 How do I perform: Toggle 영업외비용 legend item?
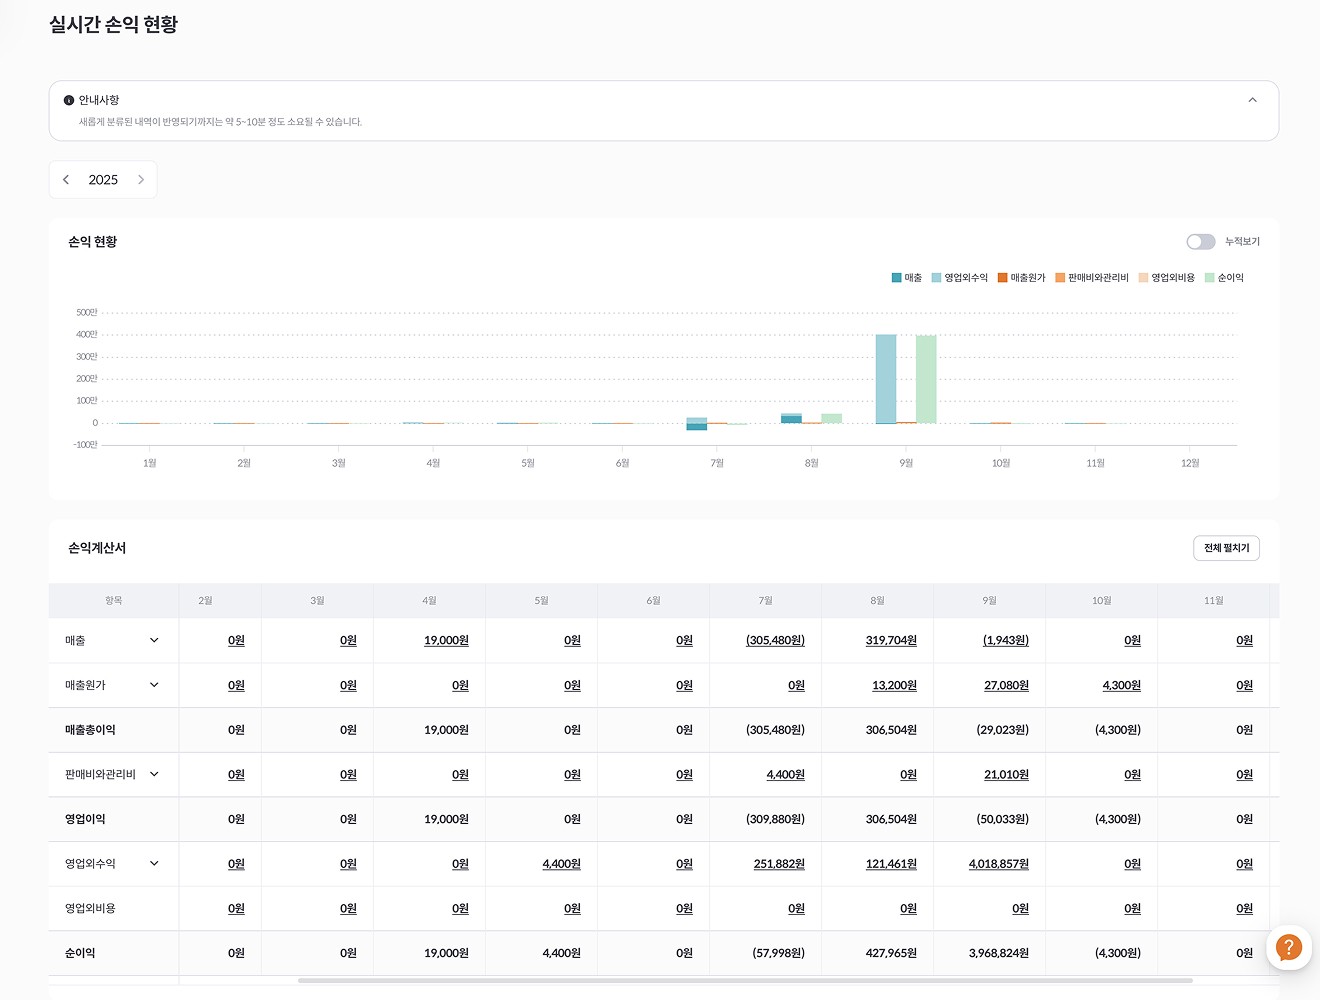point(1167,278)
